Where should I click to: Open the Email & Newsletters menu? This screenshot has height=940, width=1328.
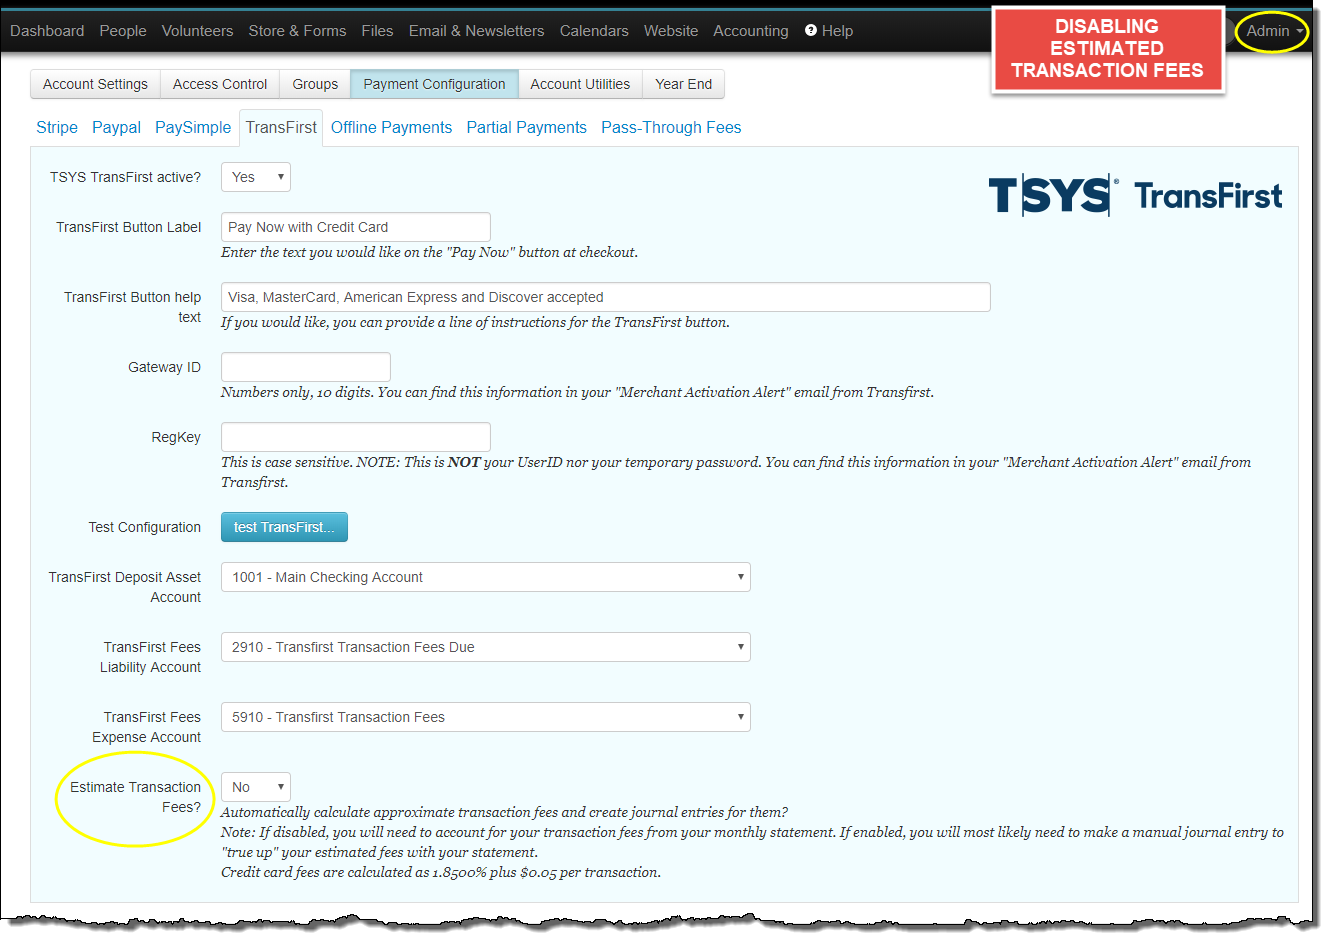(476, 31)
